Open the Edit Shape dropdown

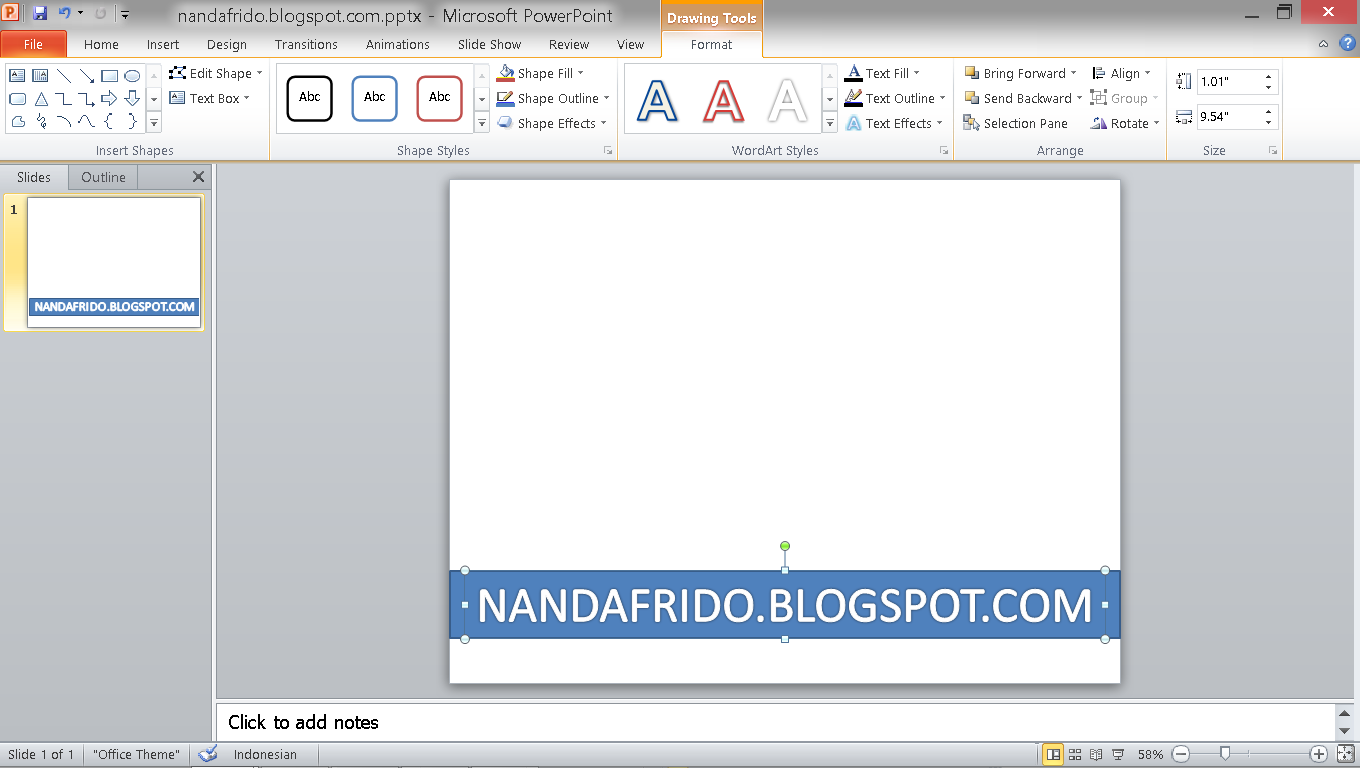click(x=216, y=73)
